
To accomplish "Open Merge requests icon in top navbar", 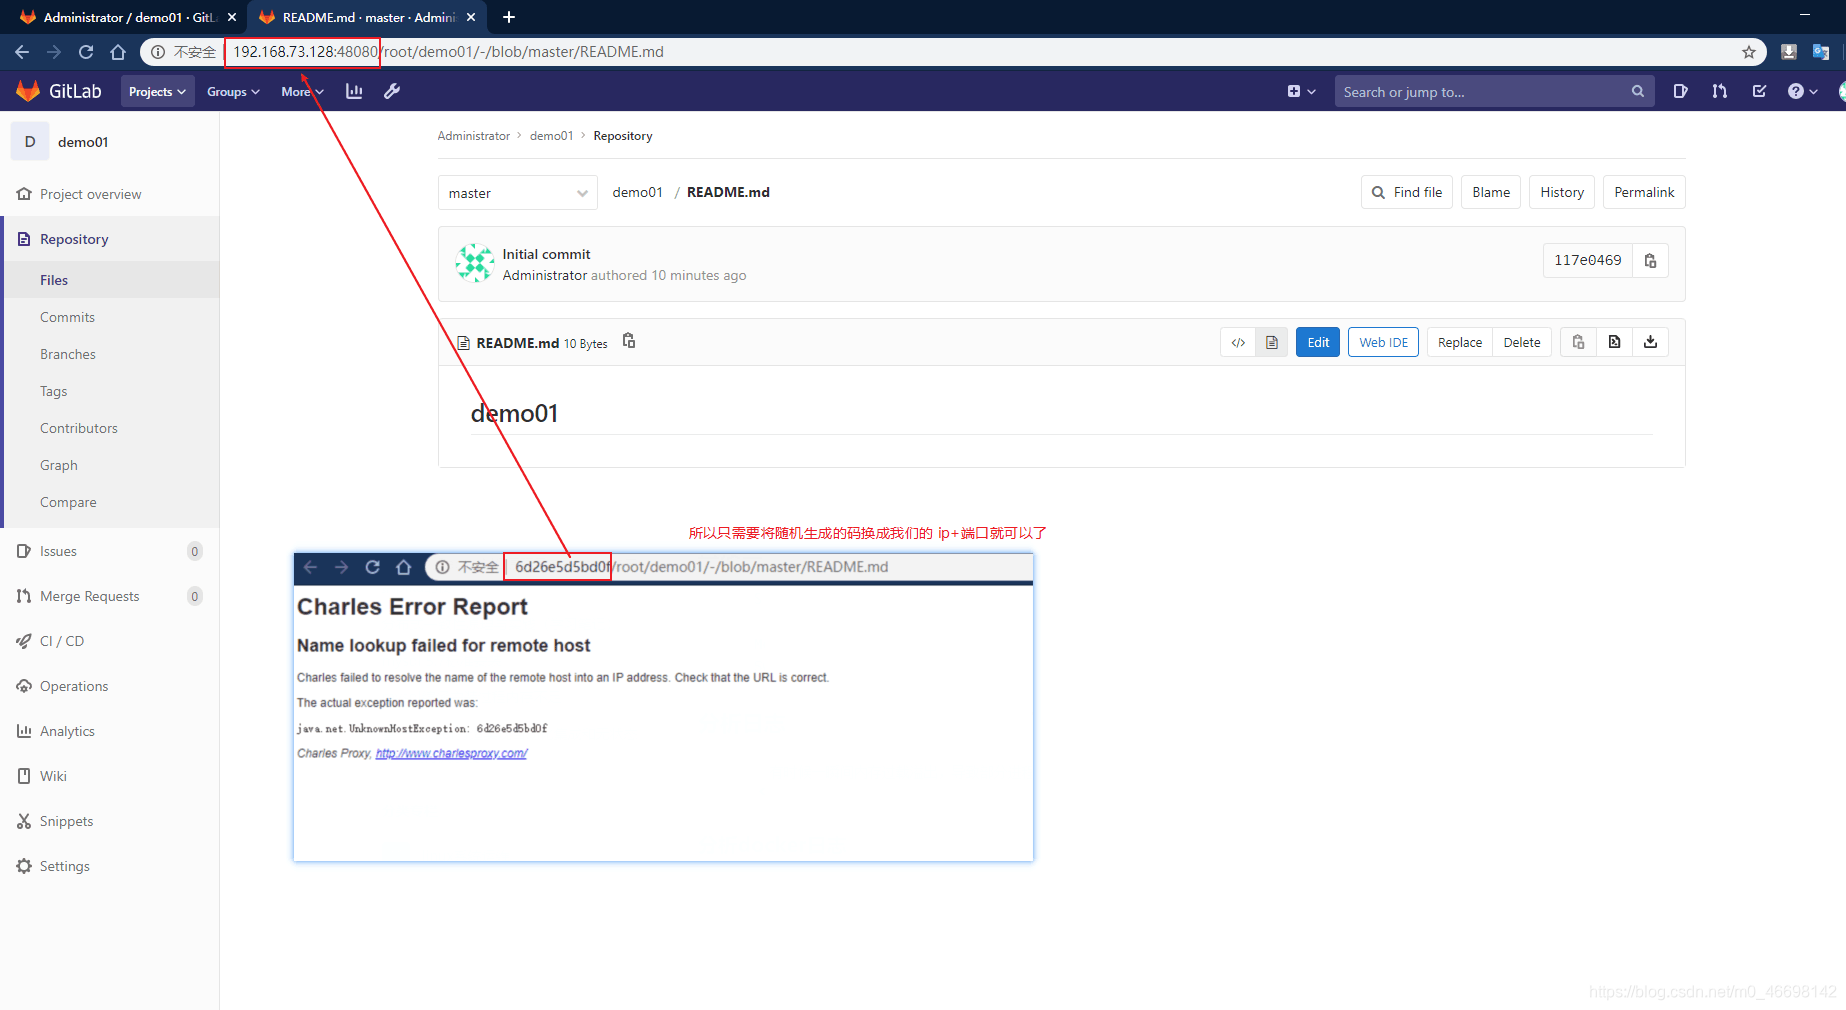I will pos(1719,91).
